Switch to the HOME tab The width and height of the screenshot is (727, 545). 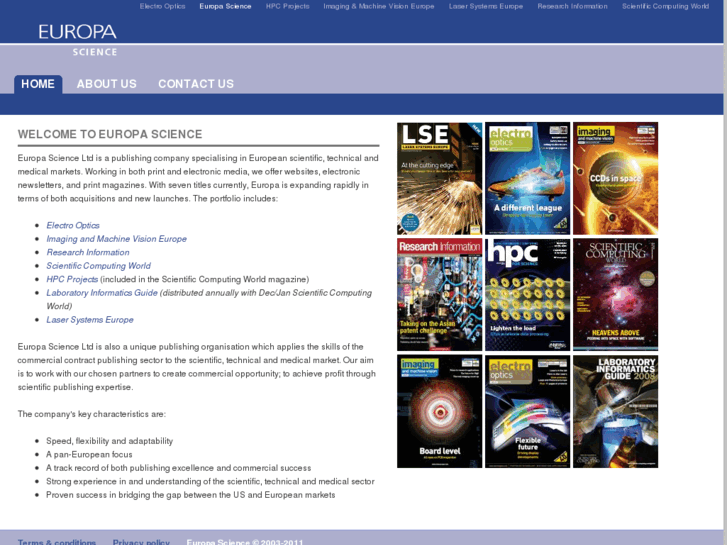(38, 84)
